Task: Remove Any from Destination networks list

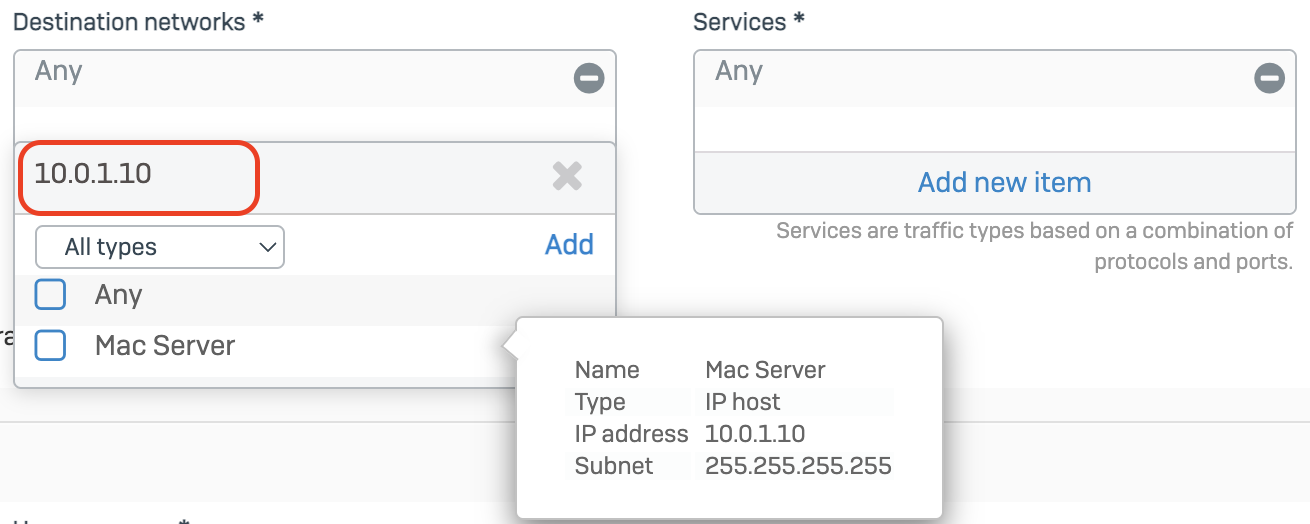Action: tap(589, 78)
